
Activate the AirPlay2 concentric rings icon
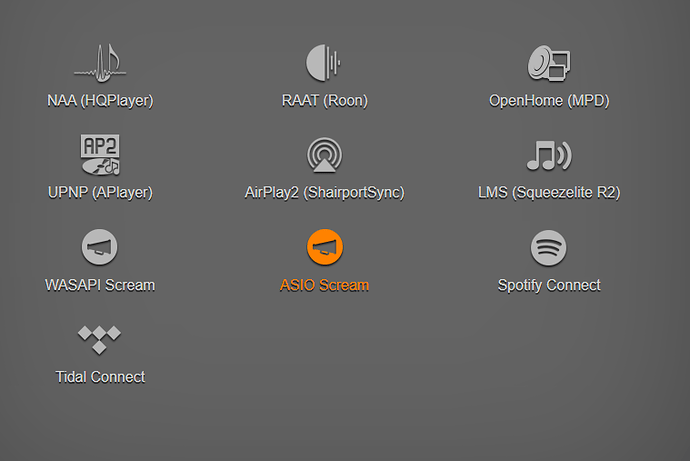(324, 155)
